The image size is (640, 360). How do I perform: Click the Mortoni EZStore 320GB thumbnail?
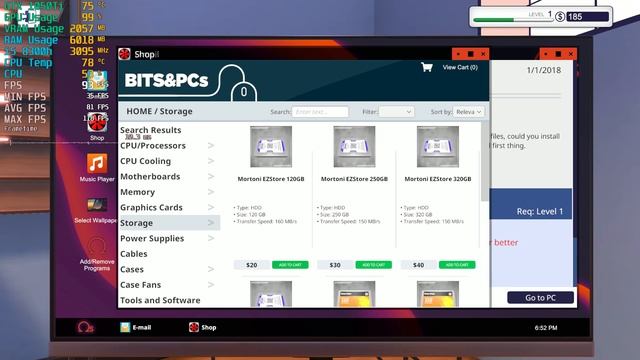tap(438, 147)
